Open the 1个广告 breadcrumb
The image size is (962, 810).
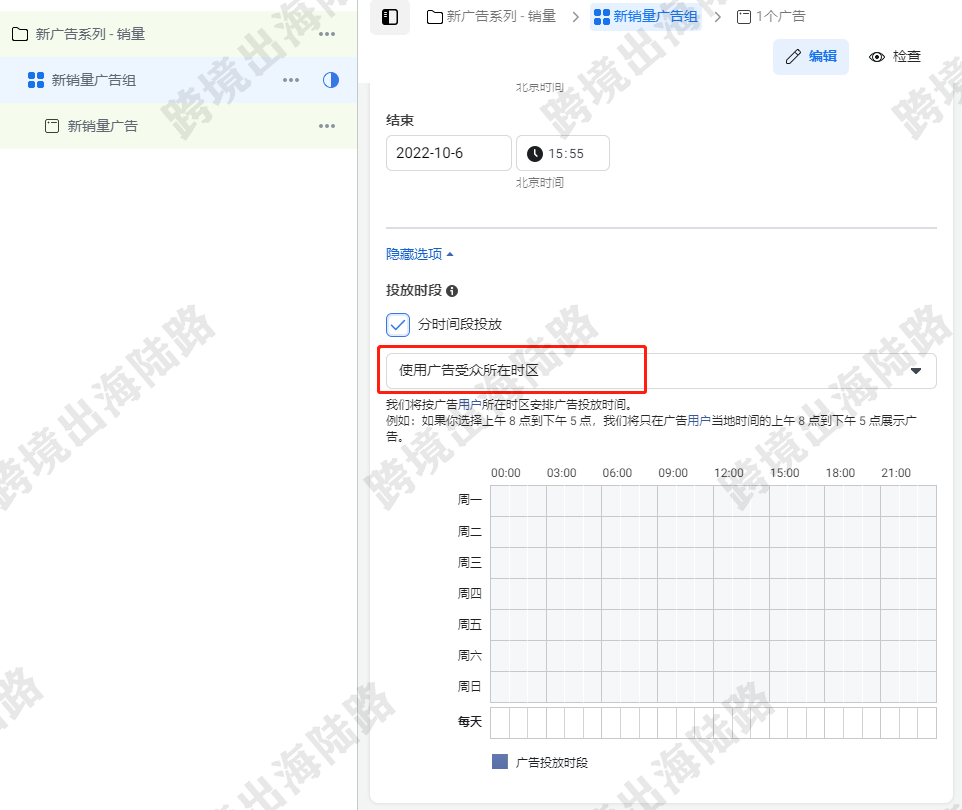[x=771, y=17]
